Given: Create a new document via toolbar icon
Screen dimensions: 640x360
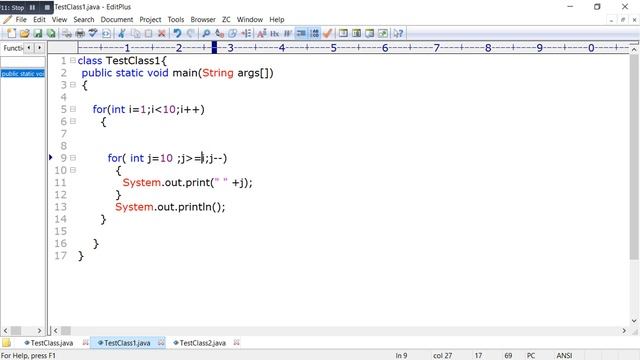Looking at the screenshot, I should pyautogui.click(x=11, y=33).
